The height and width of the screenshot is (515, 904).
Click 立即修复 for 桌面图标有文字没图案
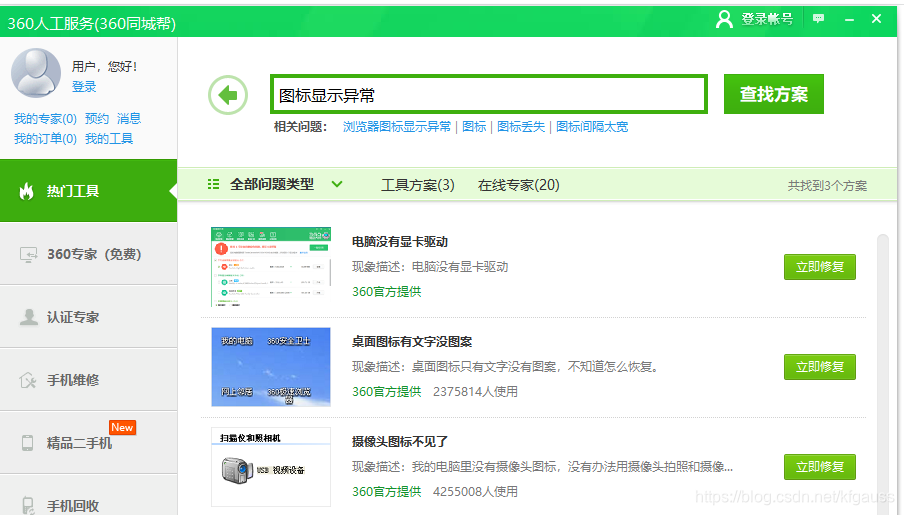click(820, 367)
